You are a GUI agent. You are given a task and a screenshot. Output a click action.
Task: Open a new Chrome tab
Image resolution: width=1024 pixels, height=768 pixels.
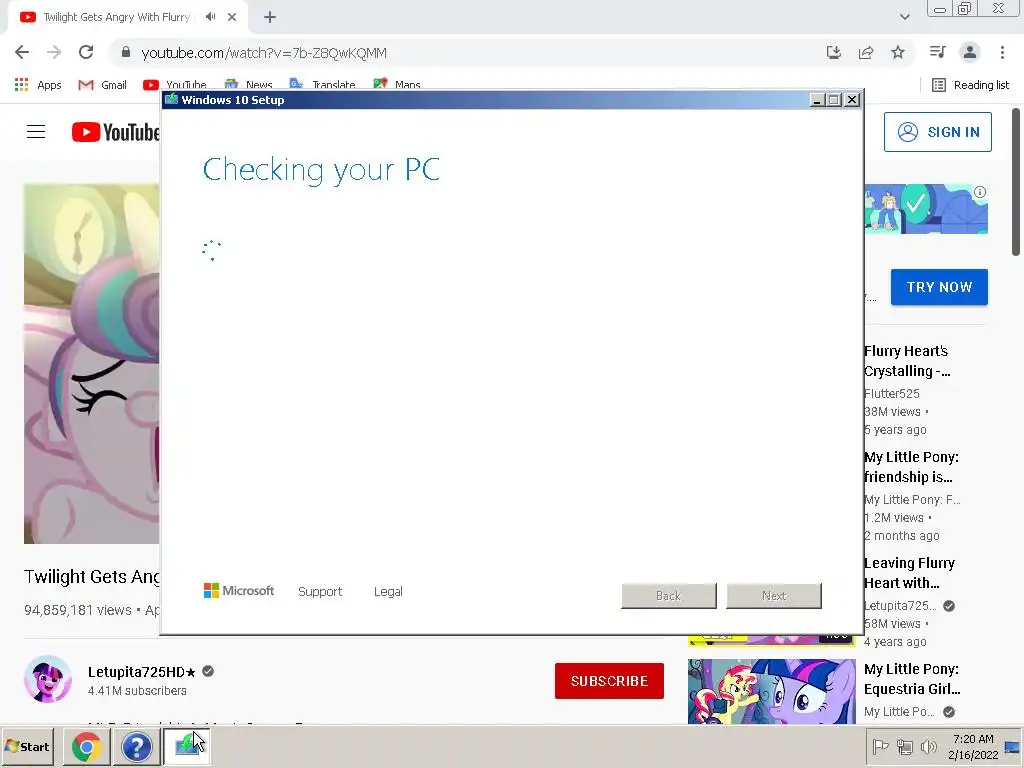coord(270,17)
